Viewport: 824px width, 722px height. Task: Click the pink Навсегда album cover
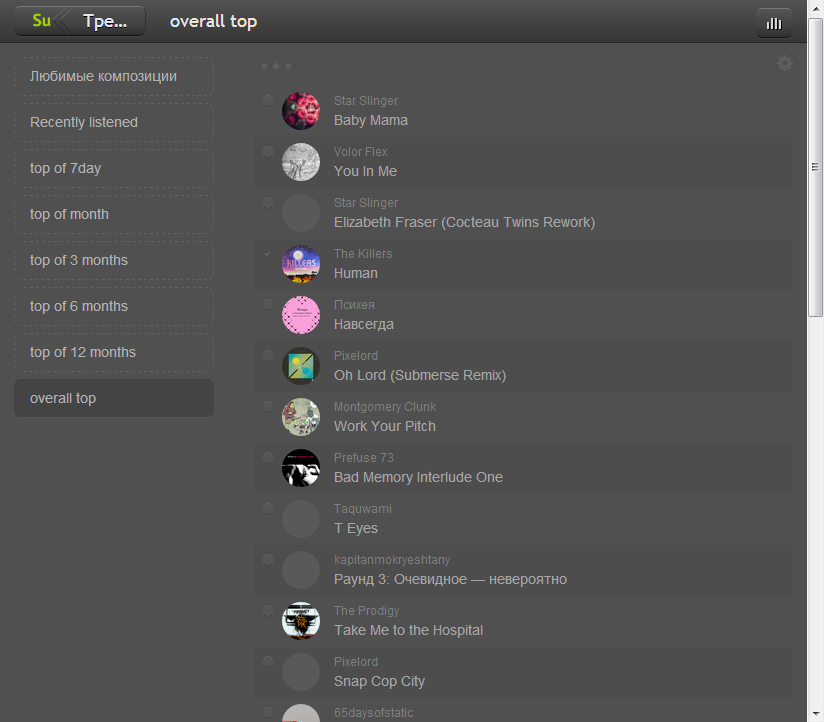301,315
